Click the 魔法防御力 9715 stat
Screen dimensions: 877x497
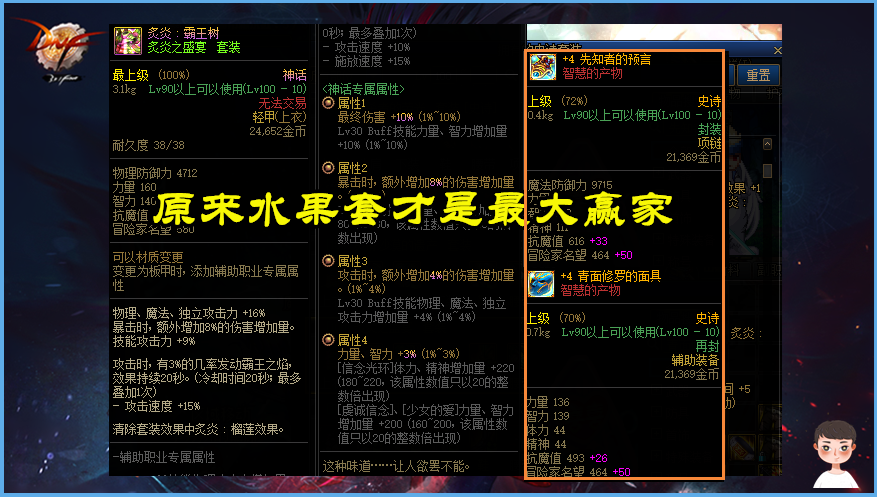[x=570, y=185]
